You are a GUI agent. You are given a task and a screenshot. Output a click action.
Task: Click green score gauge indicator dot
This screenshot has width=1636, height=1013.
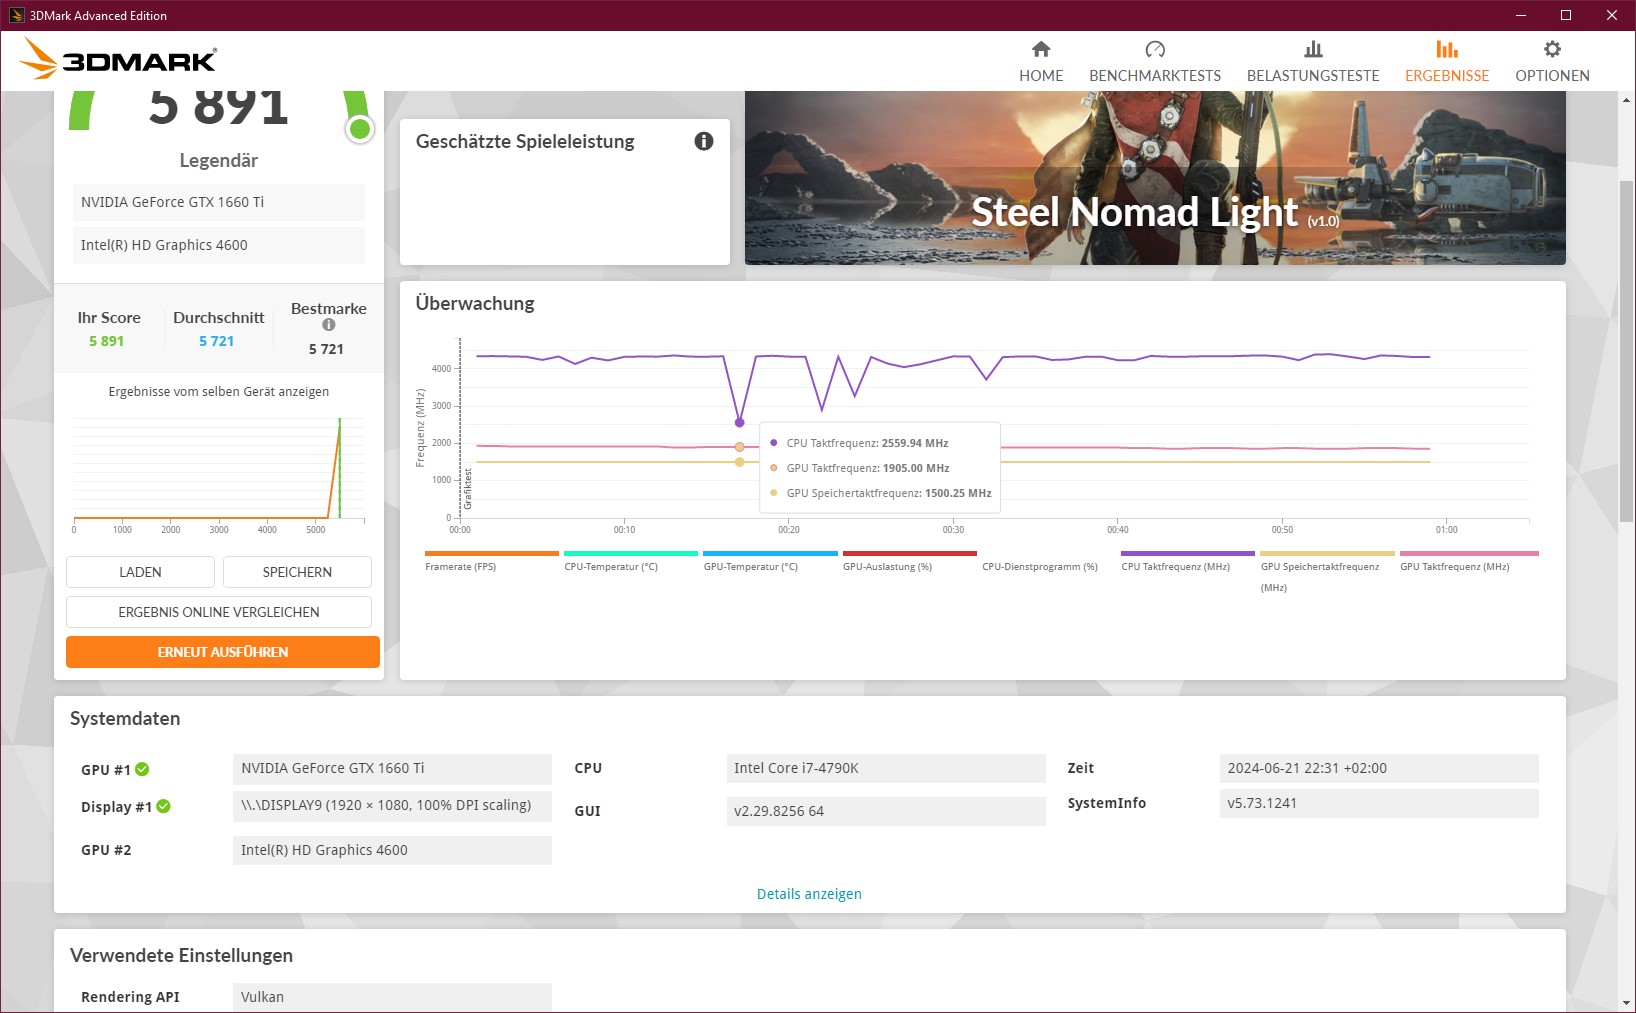coord(360,128)
